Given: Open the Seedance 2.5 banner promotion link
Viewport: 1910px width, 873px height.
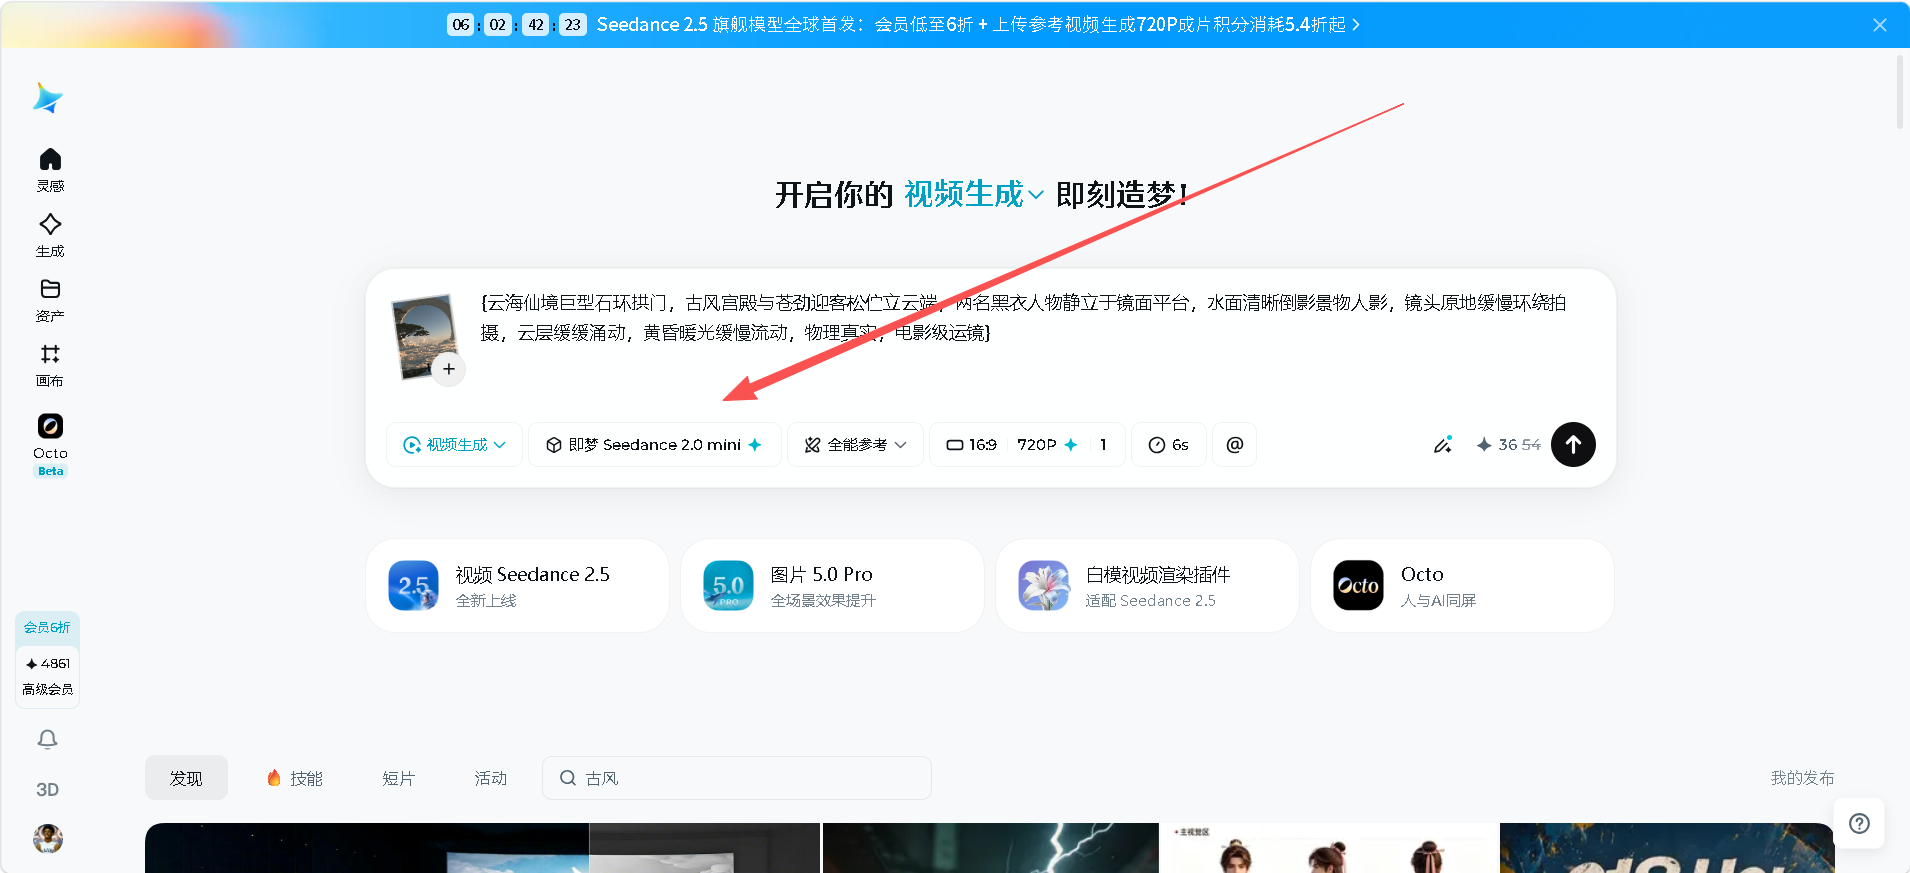Looking at the screenshot, I should pyautogui.click(x=978, y=24).
